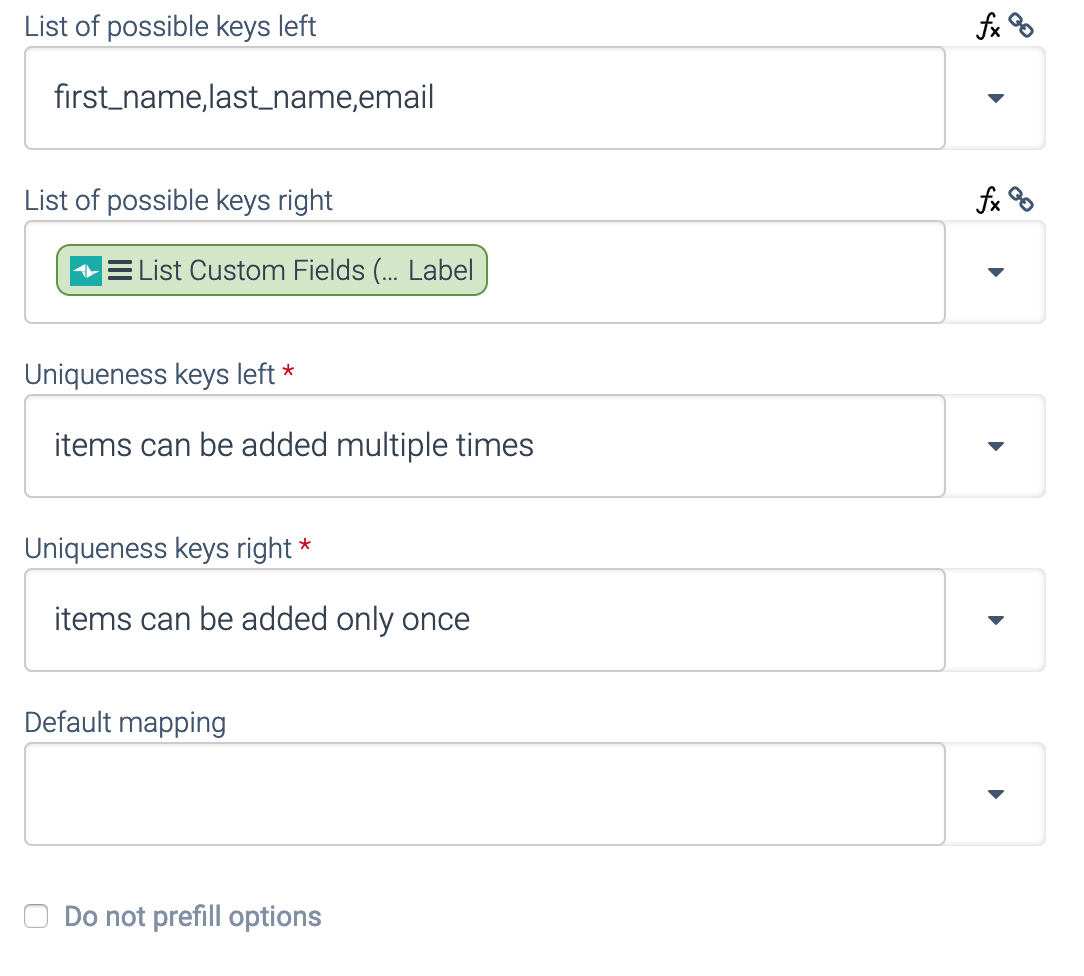Click the first_name,last_name,email input field
This screenshot has width=1084, height=976.
[x=485, y=98]
